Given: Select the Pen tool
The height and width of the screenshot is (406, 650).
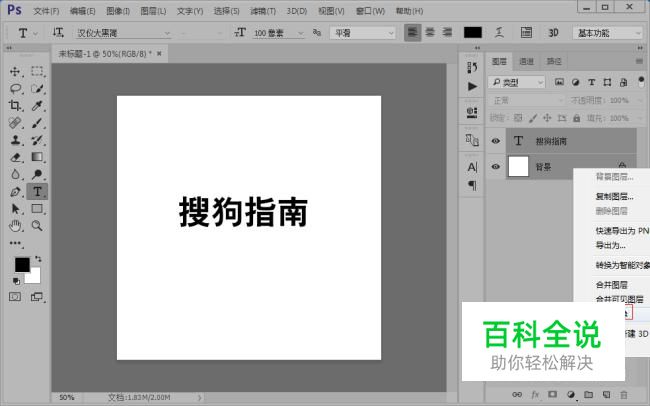Looking at the screenshot, I should click(15, 192).
